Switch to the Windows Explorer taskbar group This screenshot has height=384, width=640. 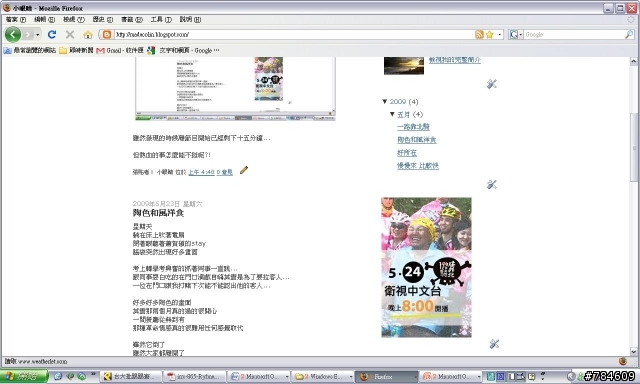pyautogui.click(x=322, y=377)
